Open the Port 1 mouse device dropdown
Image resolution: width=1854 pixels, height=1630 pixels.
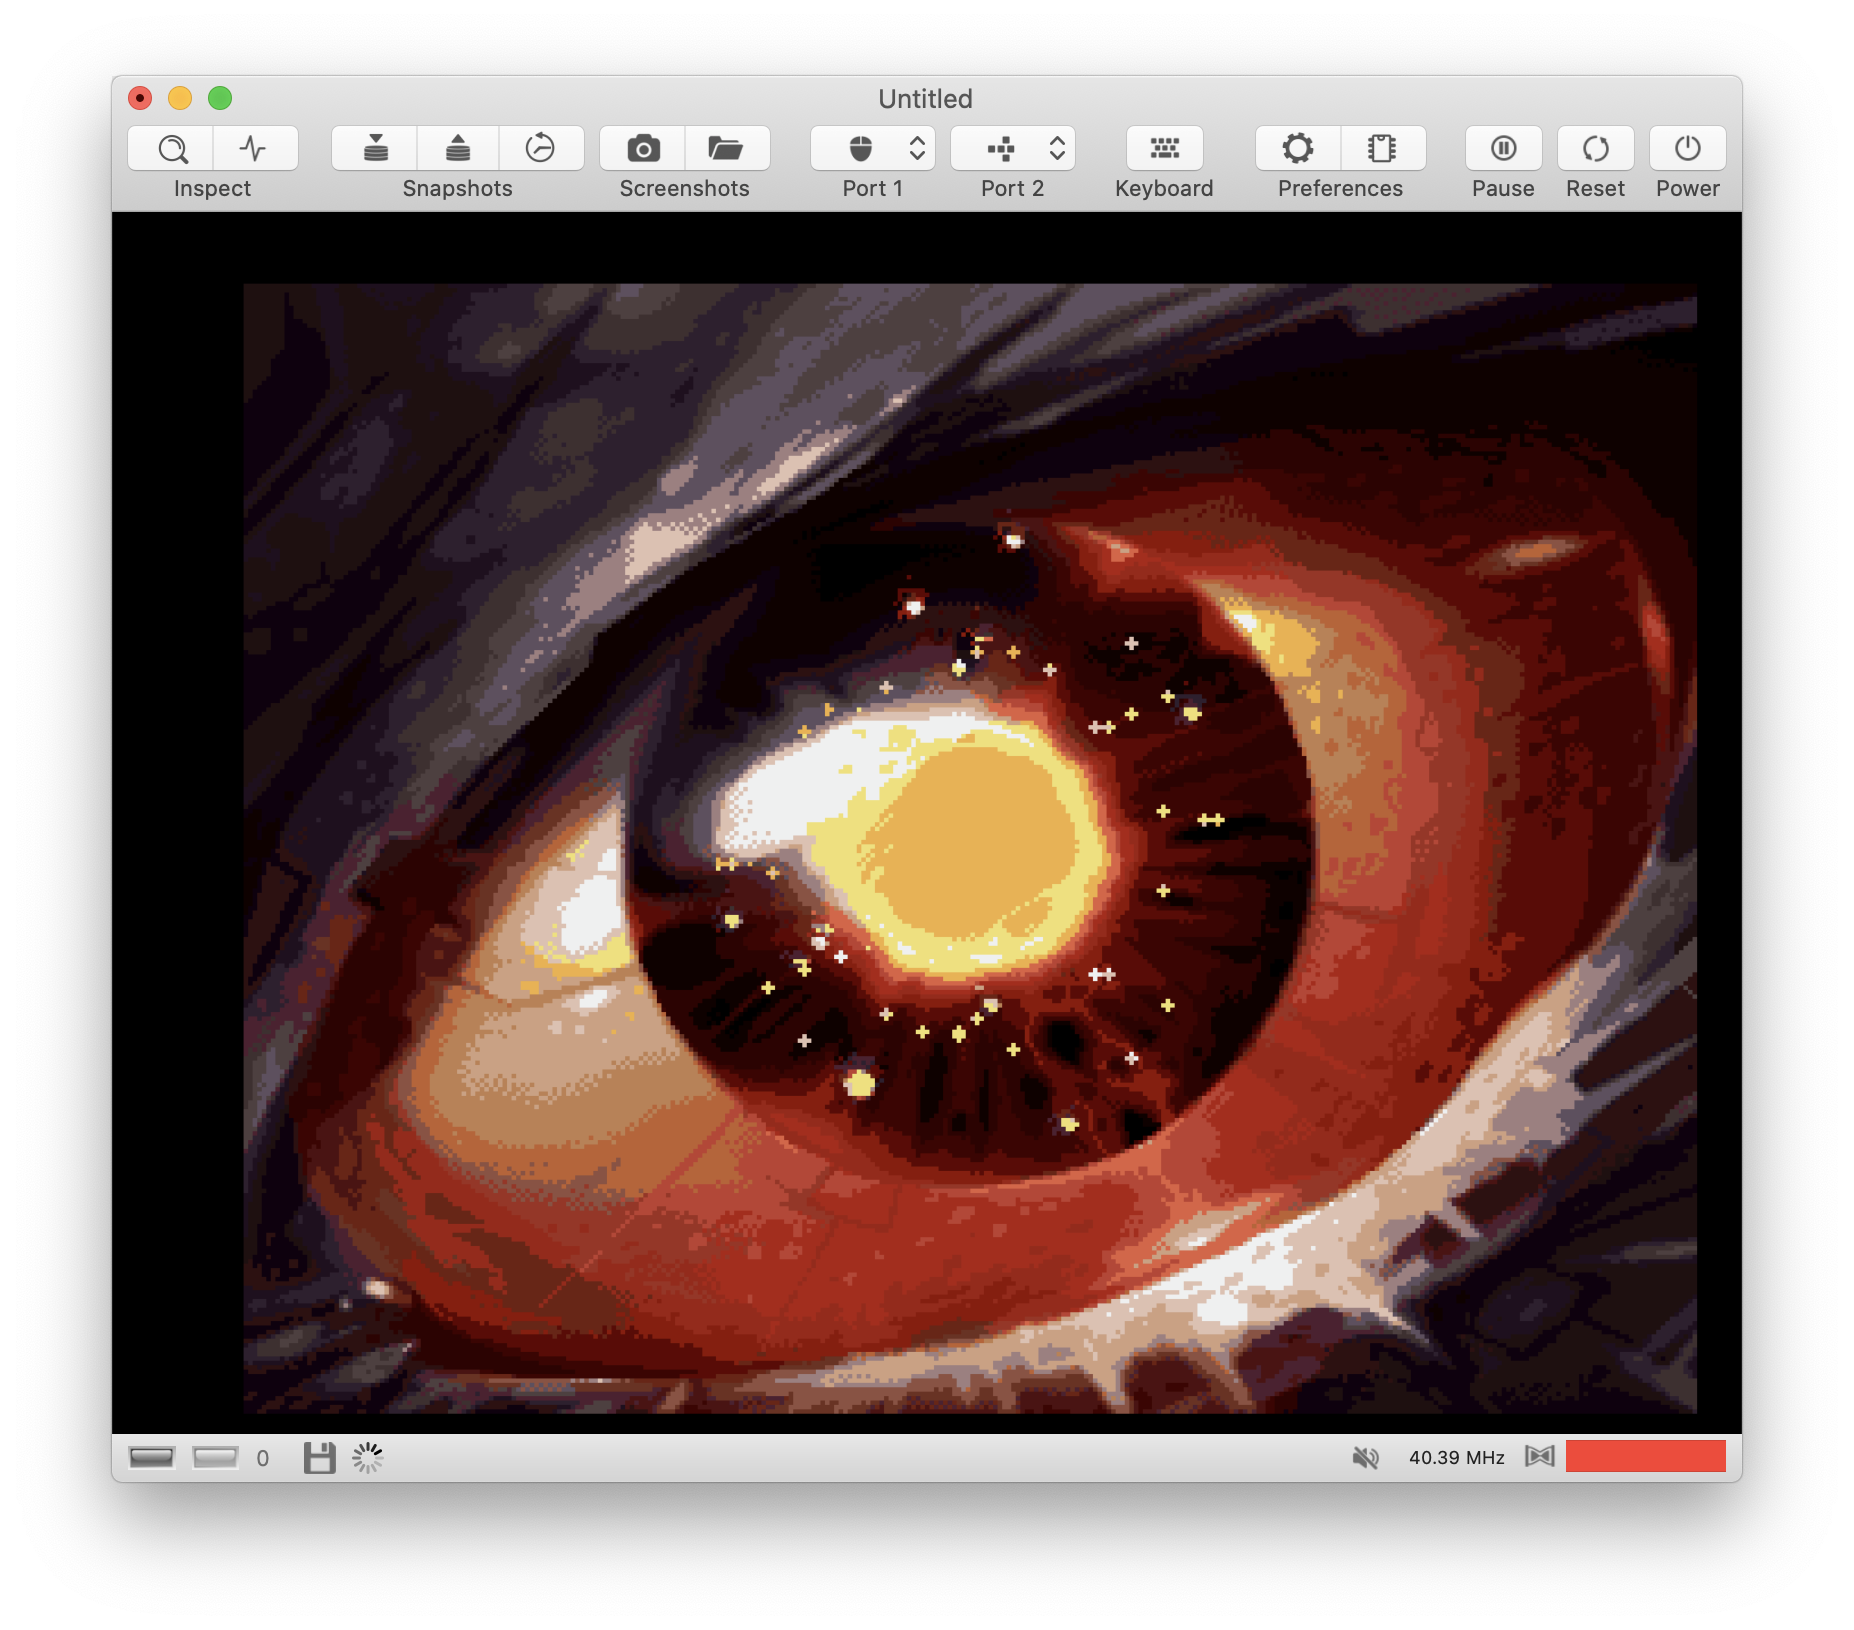pos(873,149)
